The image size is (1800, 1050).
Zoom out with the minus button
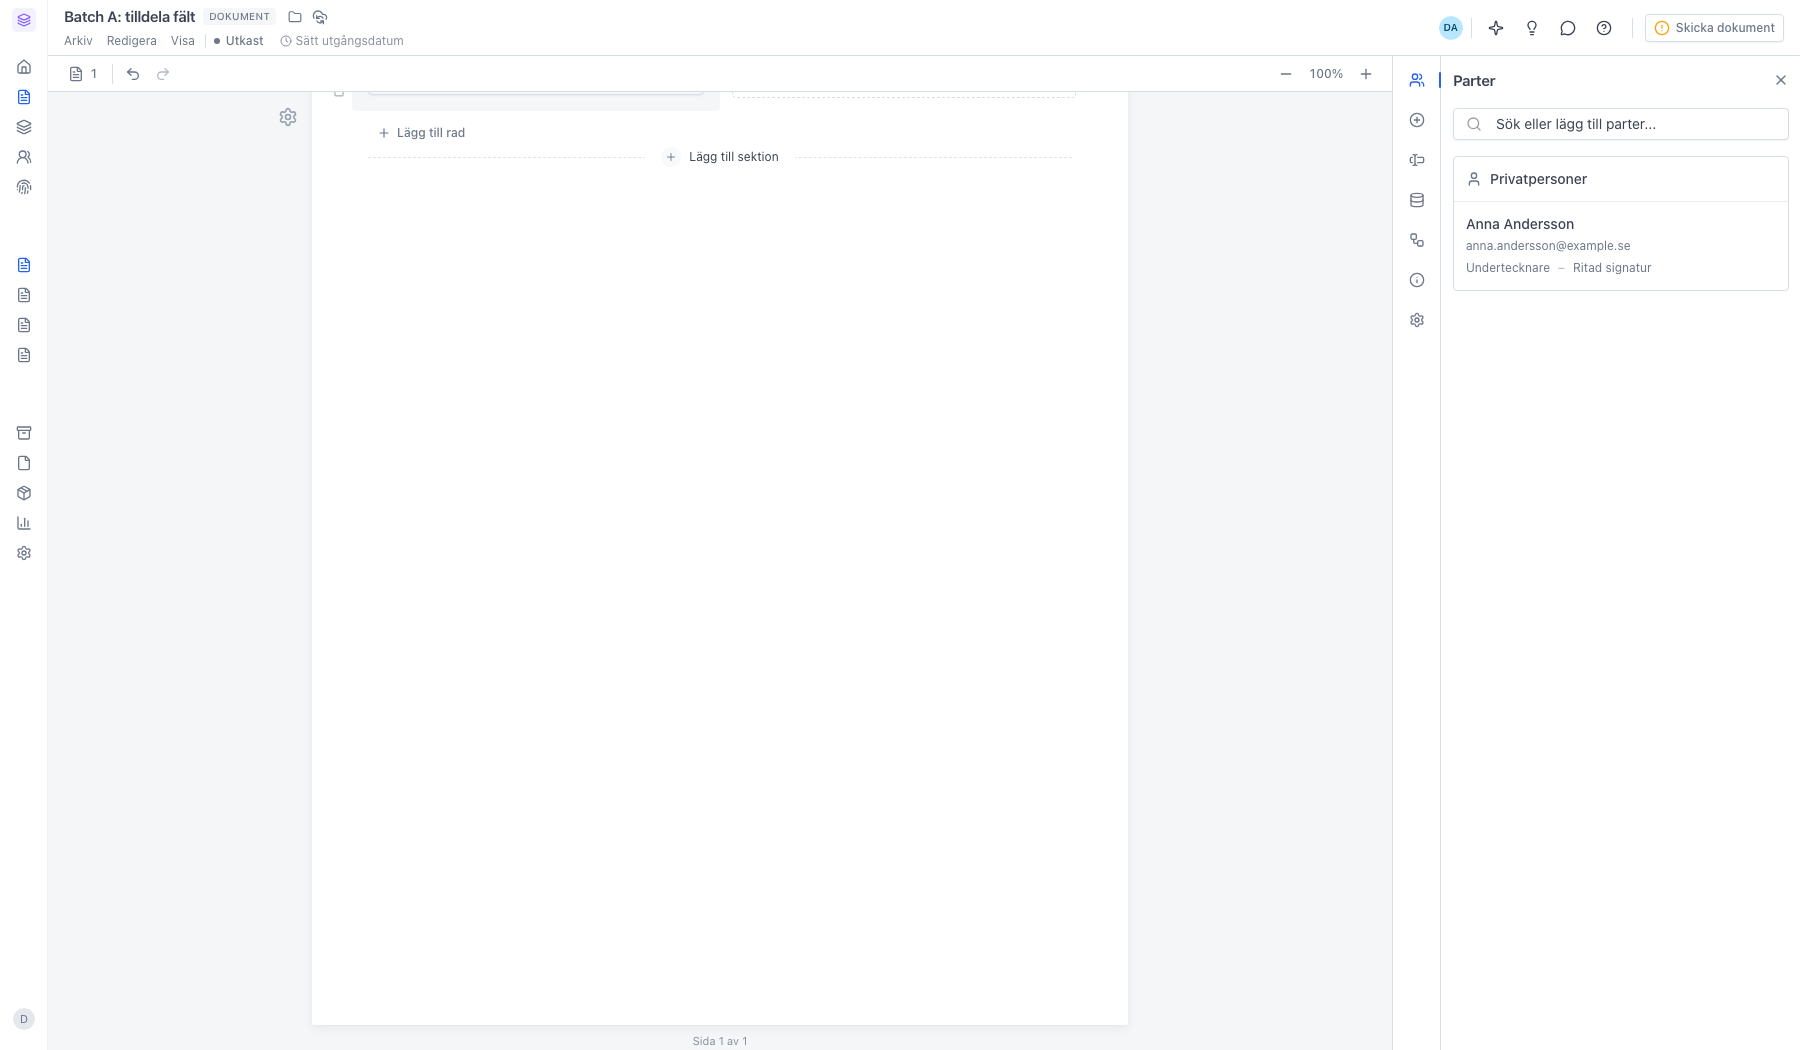pyautogui.click(x=1286, y=74)
